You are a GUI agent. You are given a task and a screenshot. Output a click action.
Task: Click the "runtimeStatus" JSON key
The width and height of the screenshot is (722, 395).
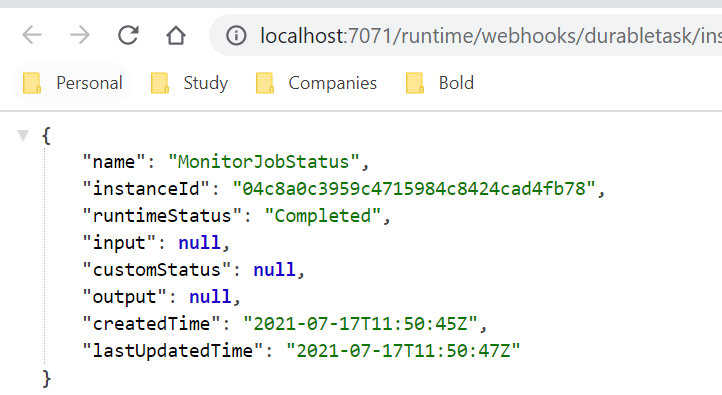[162, 216]
